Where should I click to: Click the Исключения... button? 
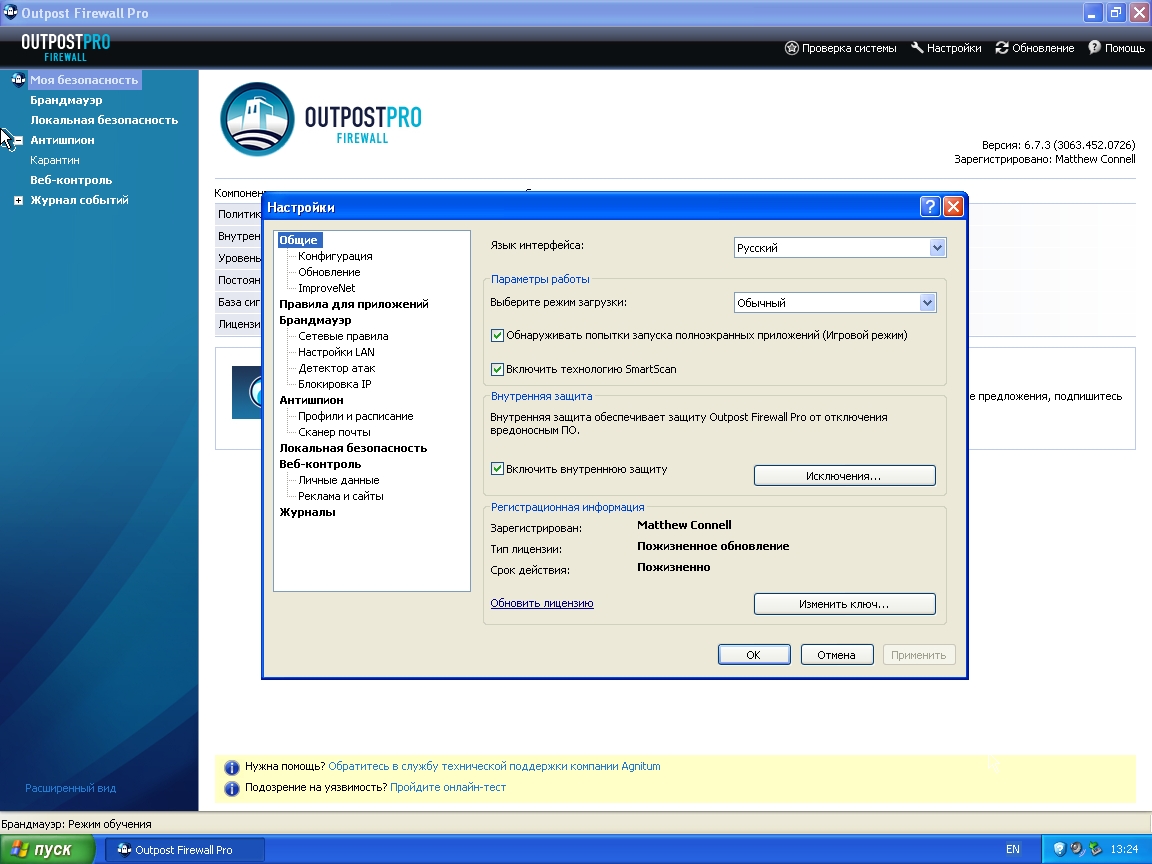coord(844,476)
